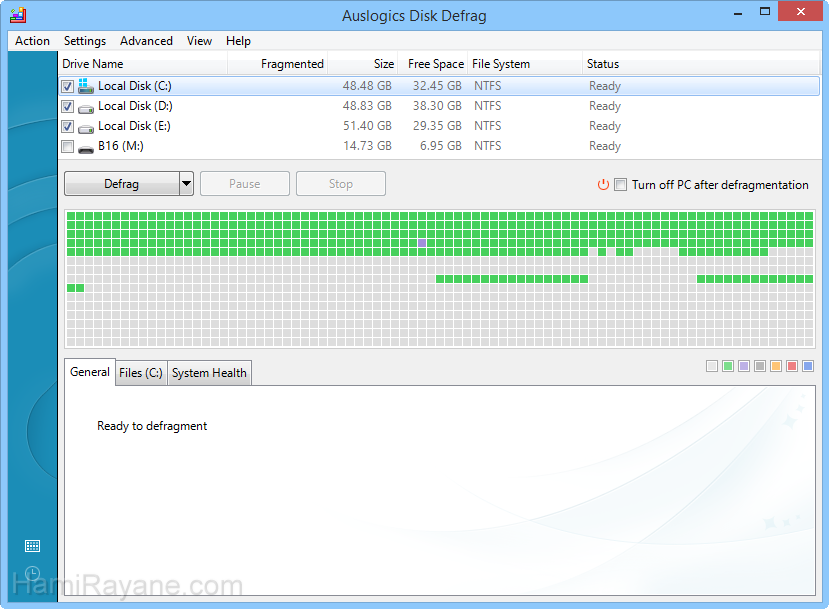The height and width of the screenshot is (609, 829).
Task: Click the removable drive icon for B16 (M:)
Action: [x=86, y=149]
